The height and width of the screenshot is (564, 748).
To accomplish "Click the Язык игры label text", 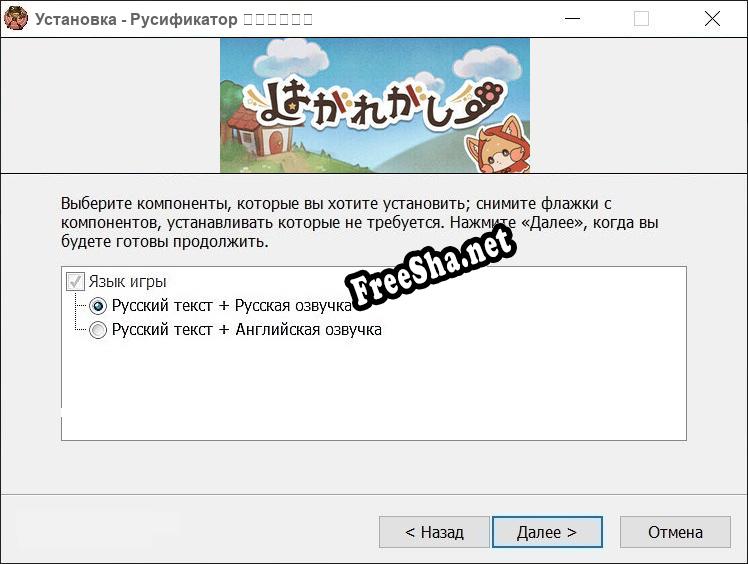I will point(128,282).
